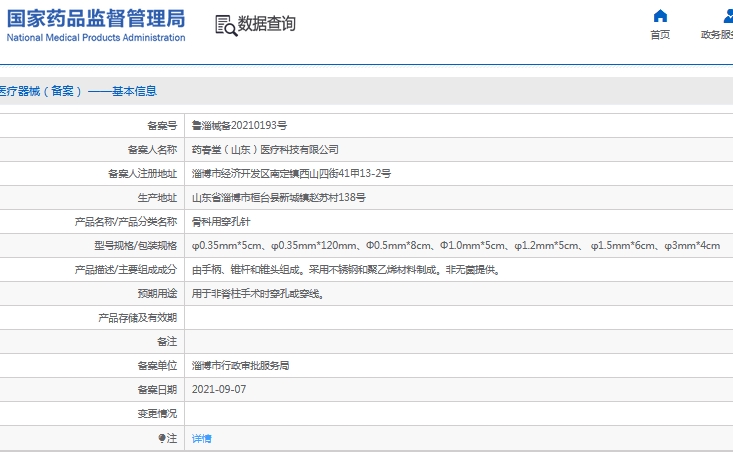Click the production address ending 赵苏村138号

tap(279, 198)
